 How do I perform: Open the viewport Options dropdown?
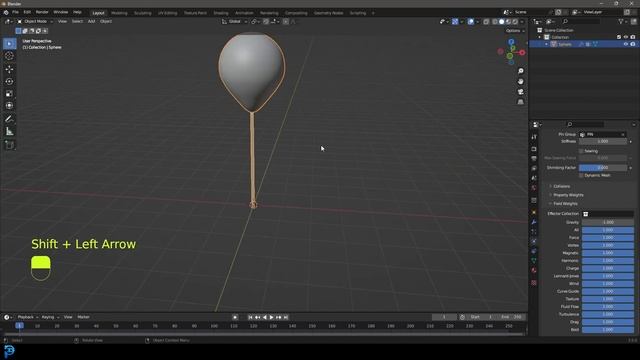[x=515, y=31]
